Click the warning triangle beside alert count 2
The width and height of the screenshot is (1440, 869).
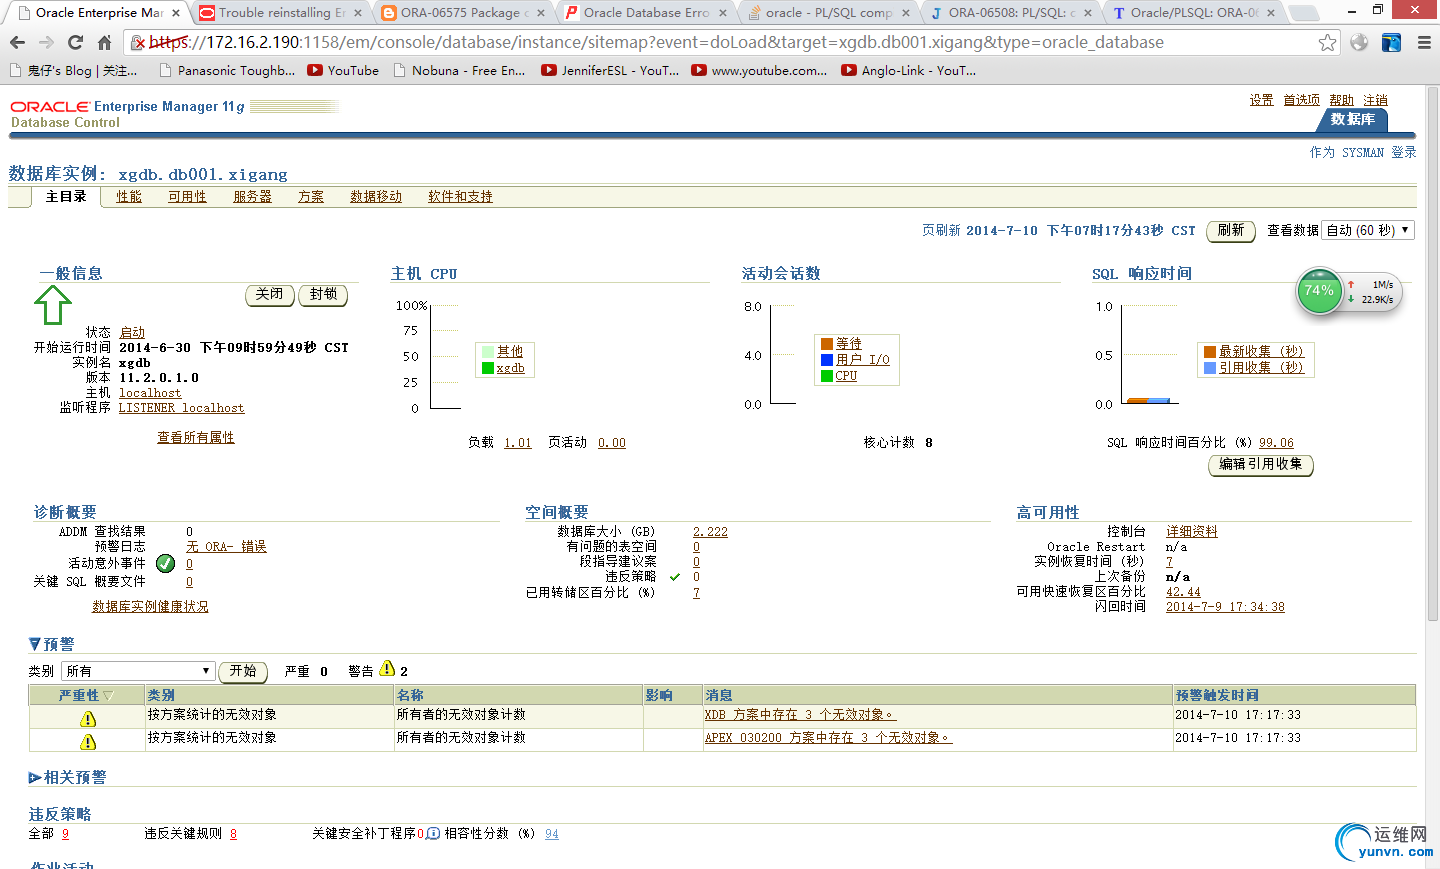[387, 669]
